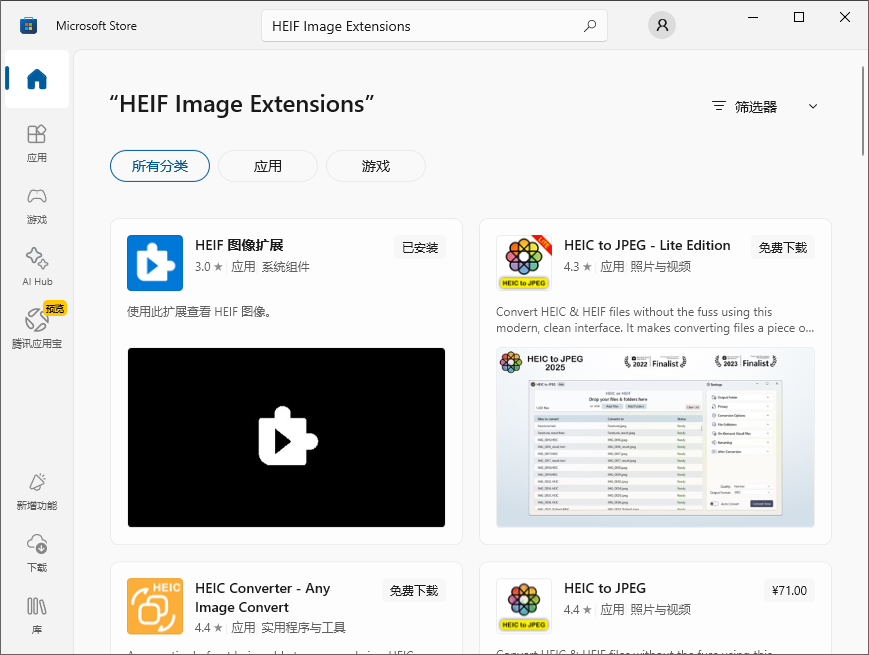Open the Home page in the Store sidebar
Viewport: 869px width, 655px height.
[36, 80]
